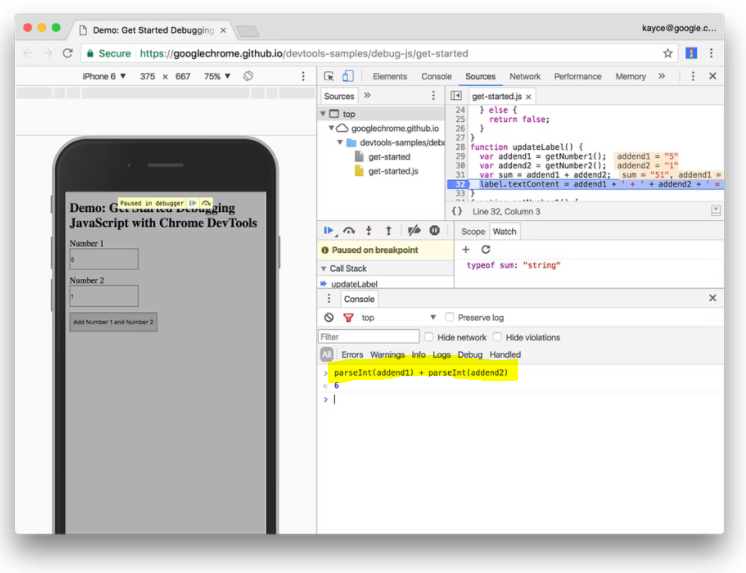Screen dimensions: 746x573
Task: Open Sources pane more options dots
Action: (433, 96)
